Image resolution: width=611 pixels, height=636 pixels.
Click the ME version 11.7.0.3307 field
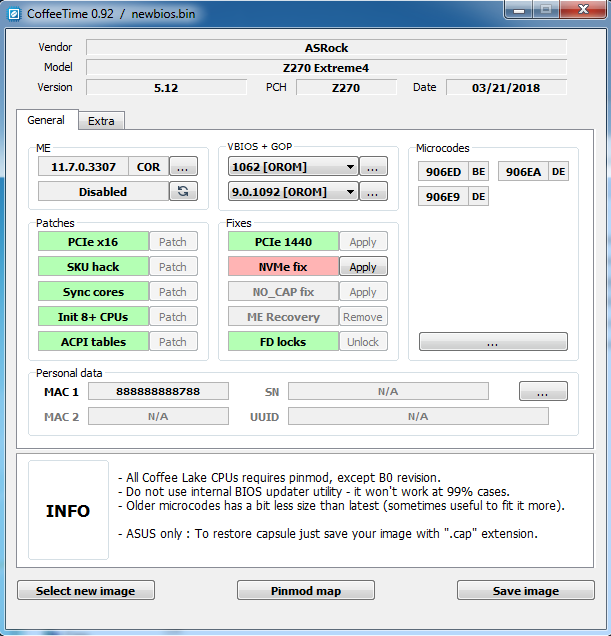[x=83, y=166]
